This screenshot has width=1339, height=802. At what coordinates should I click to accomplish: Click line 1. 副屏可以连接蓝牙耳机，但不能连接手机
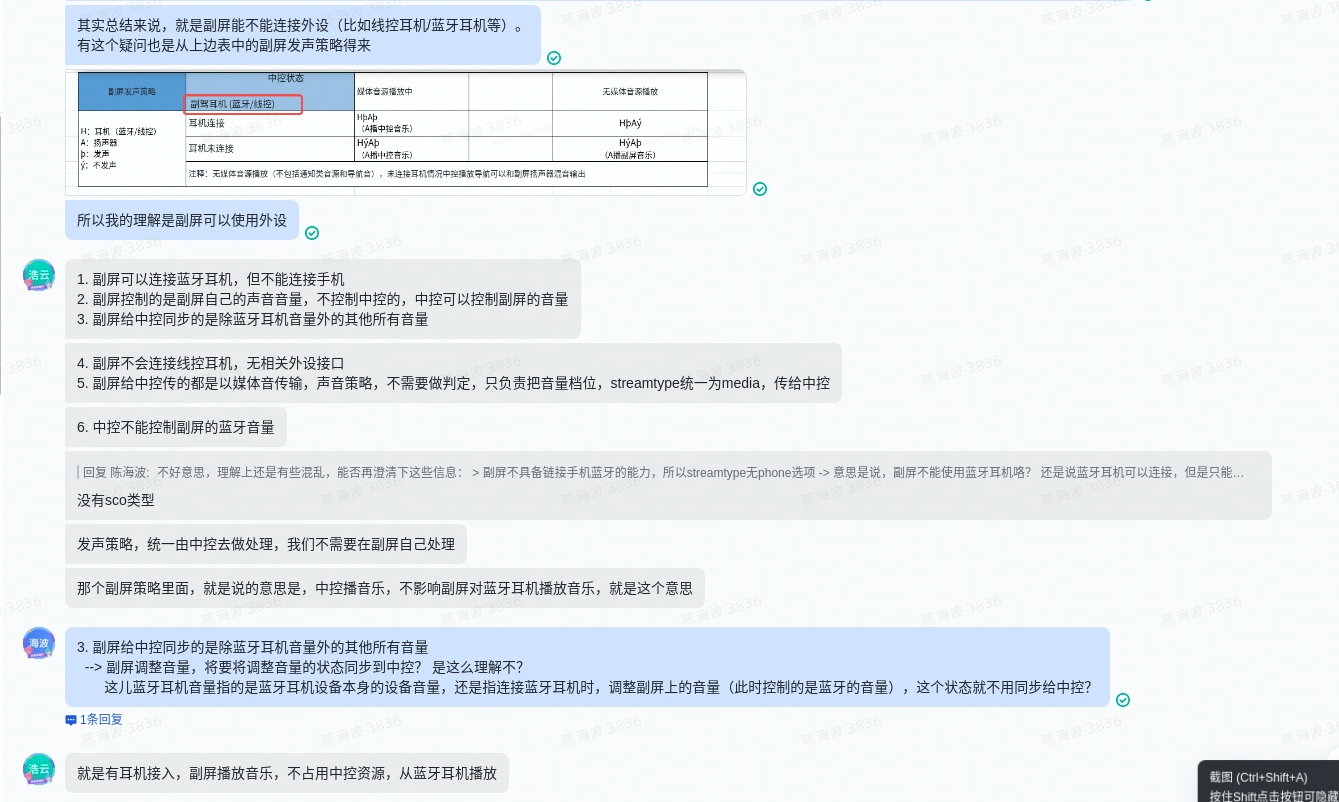pos(211,279)
